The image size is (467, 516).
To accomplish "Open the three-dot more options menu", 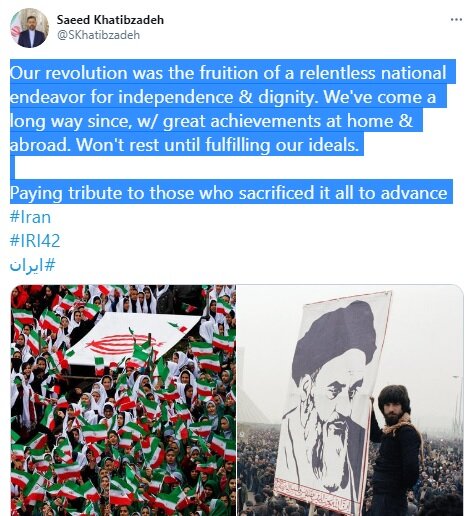I will tap(456, 19).
